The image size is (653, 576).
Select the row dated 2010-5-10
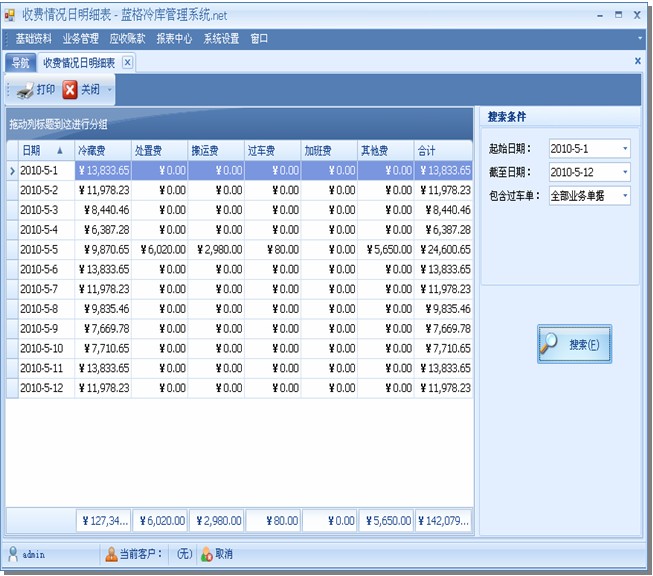[x=239, y=349]
